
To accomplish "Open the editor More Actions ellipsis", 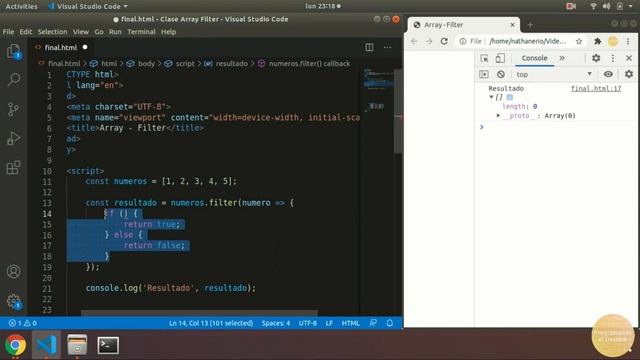I will (x=387, y=47).
